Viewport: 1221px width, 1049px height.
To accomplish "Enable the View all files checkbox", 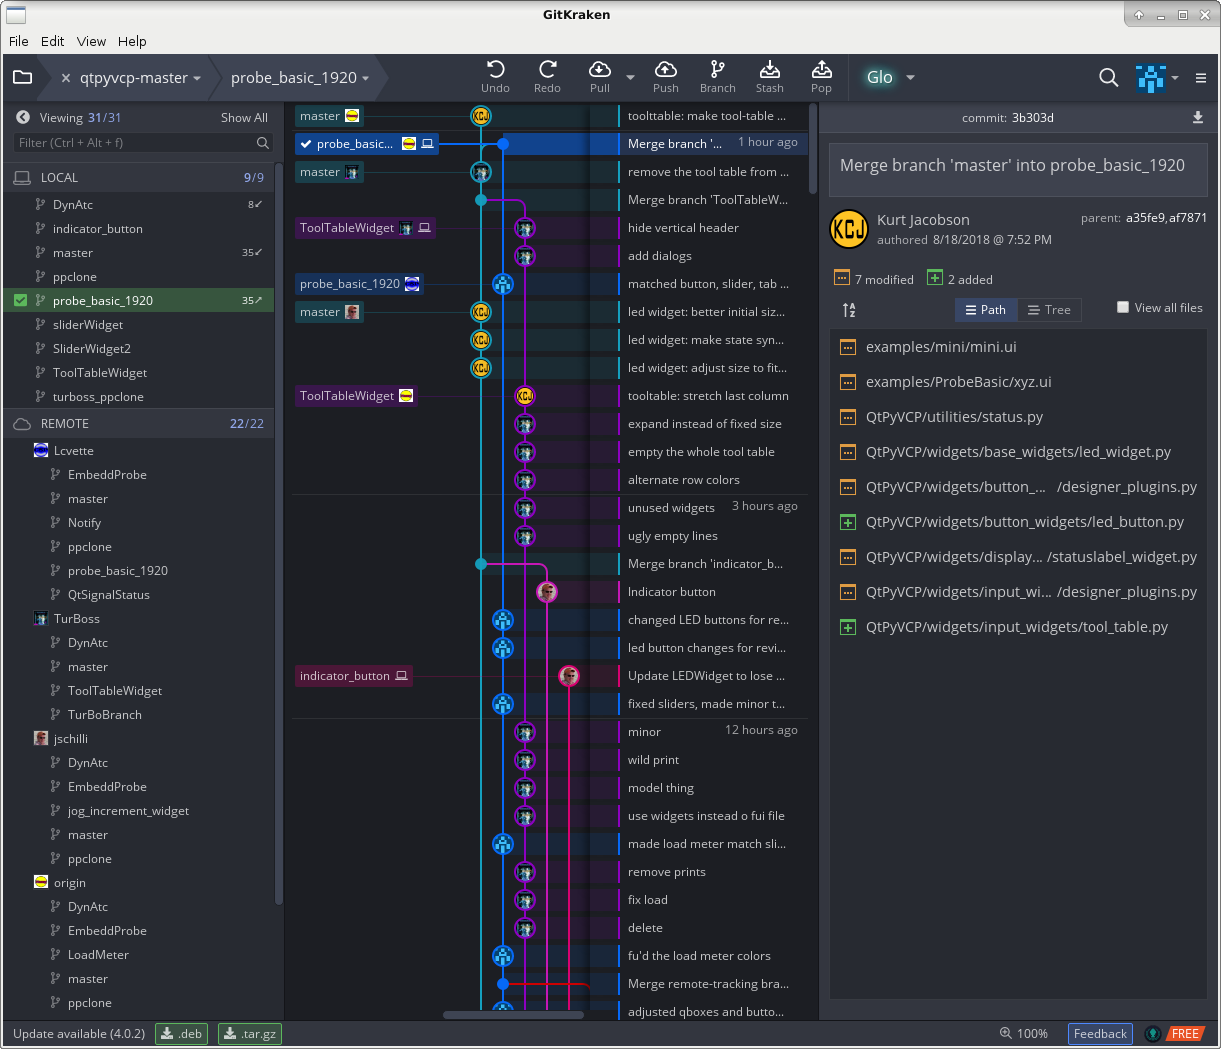I will [x=1123, y=307].
